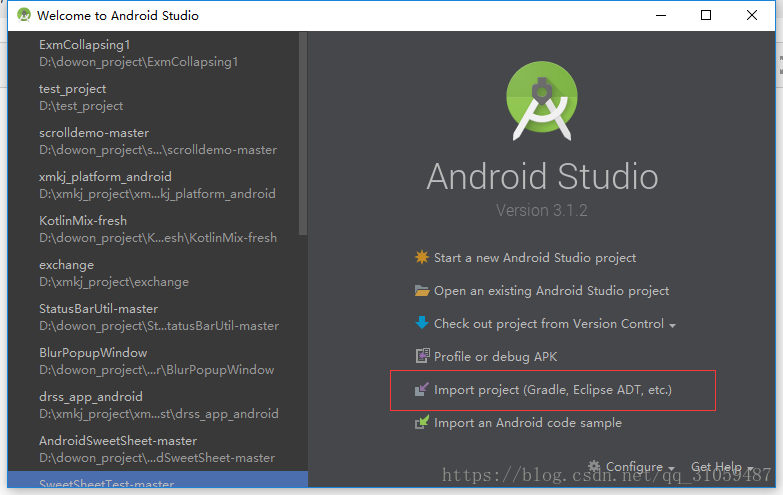The width and height of the screenshot is (783, 495).
Task: Click path D:\test_project
Action: click(x=81, y=106)
